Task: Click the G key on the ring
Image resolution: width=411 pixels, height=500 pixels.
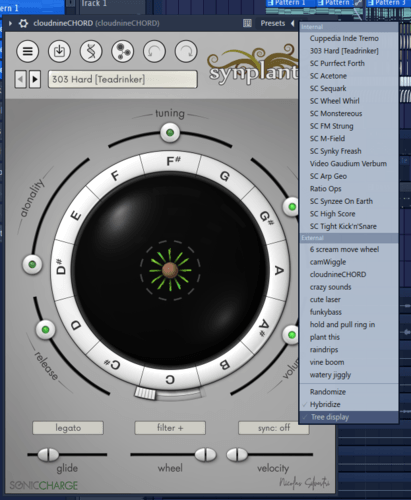Action: (x=225, y=176)
